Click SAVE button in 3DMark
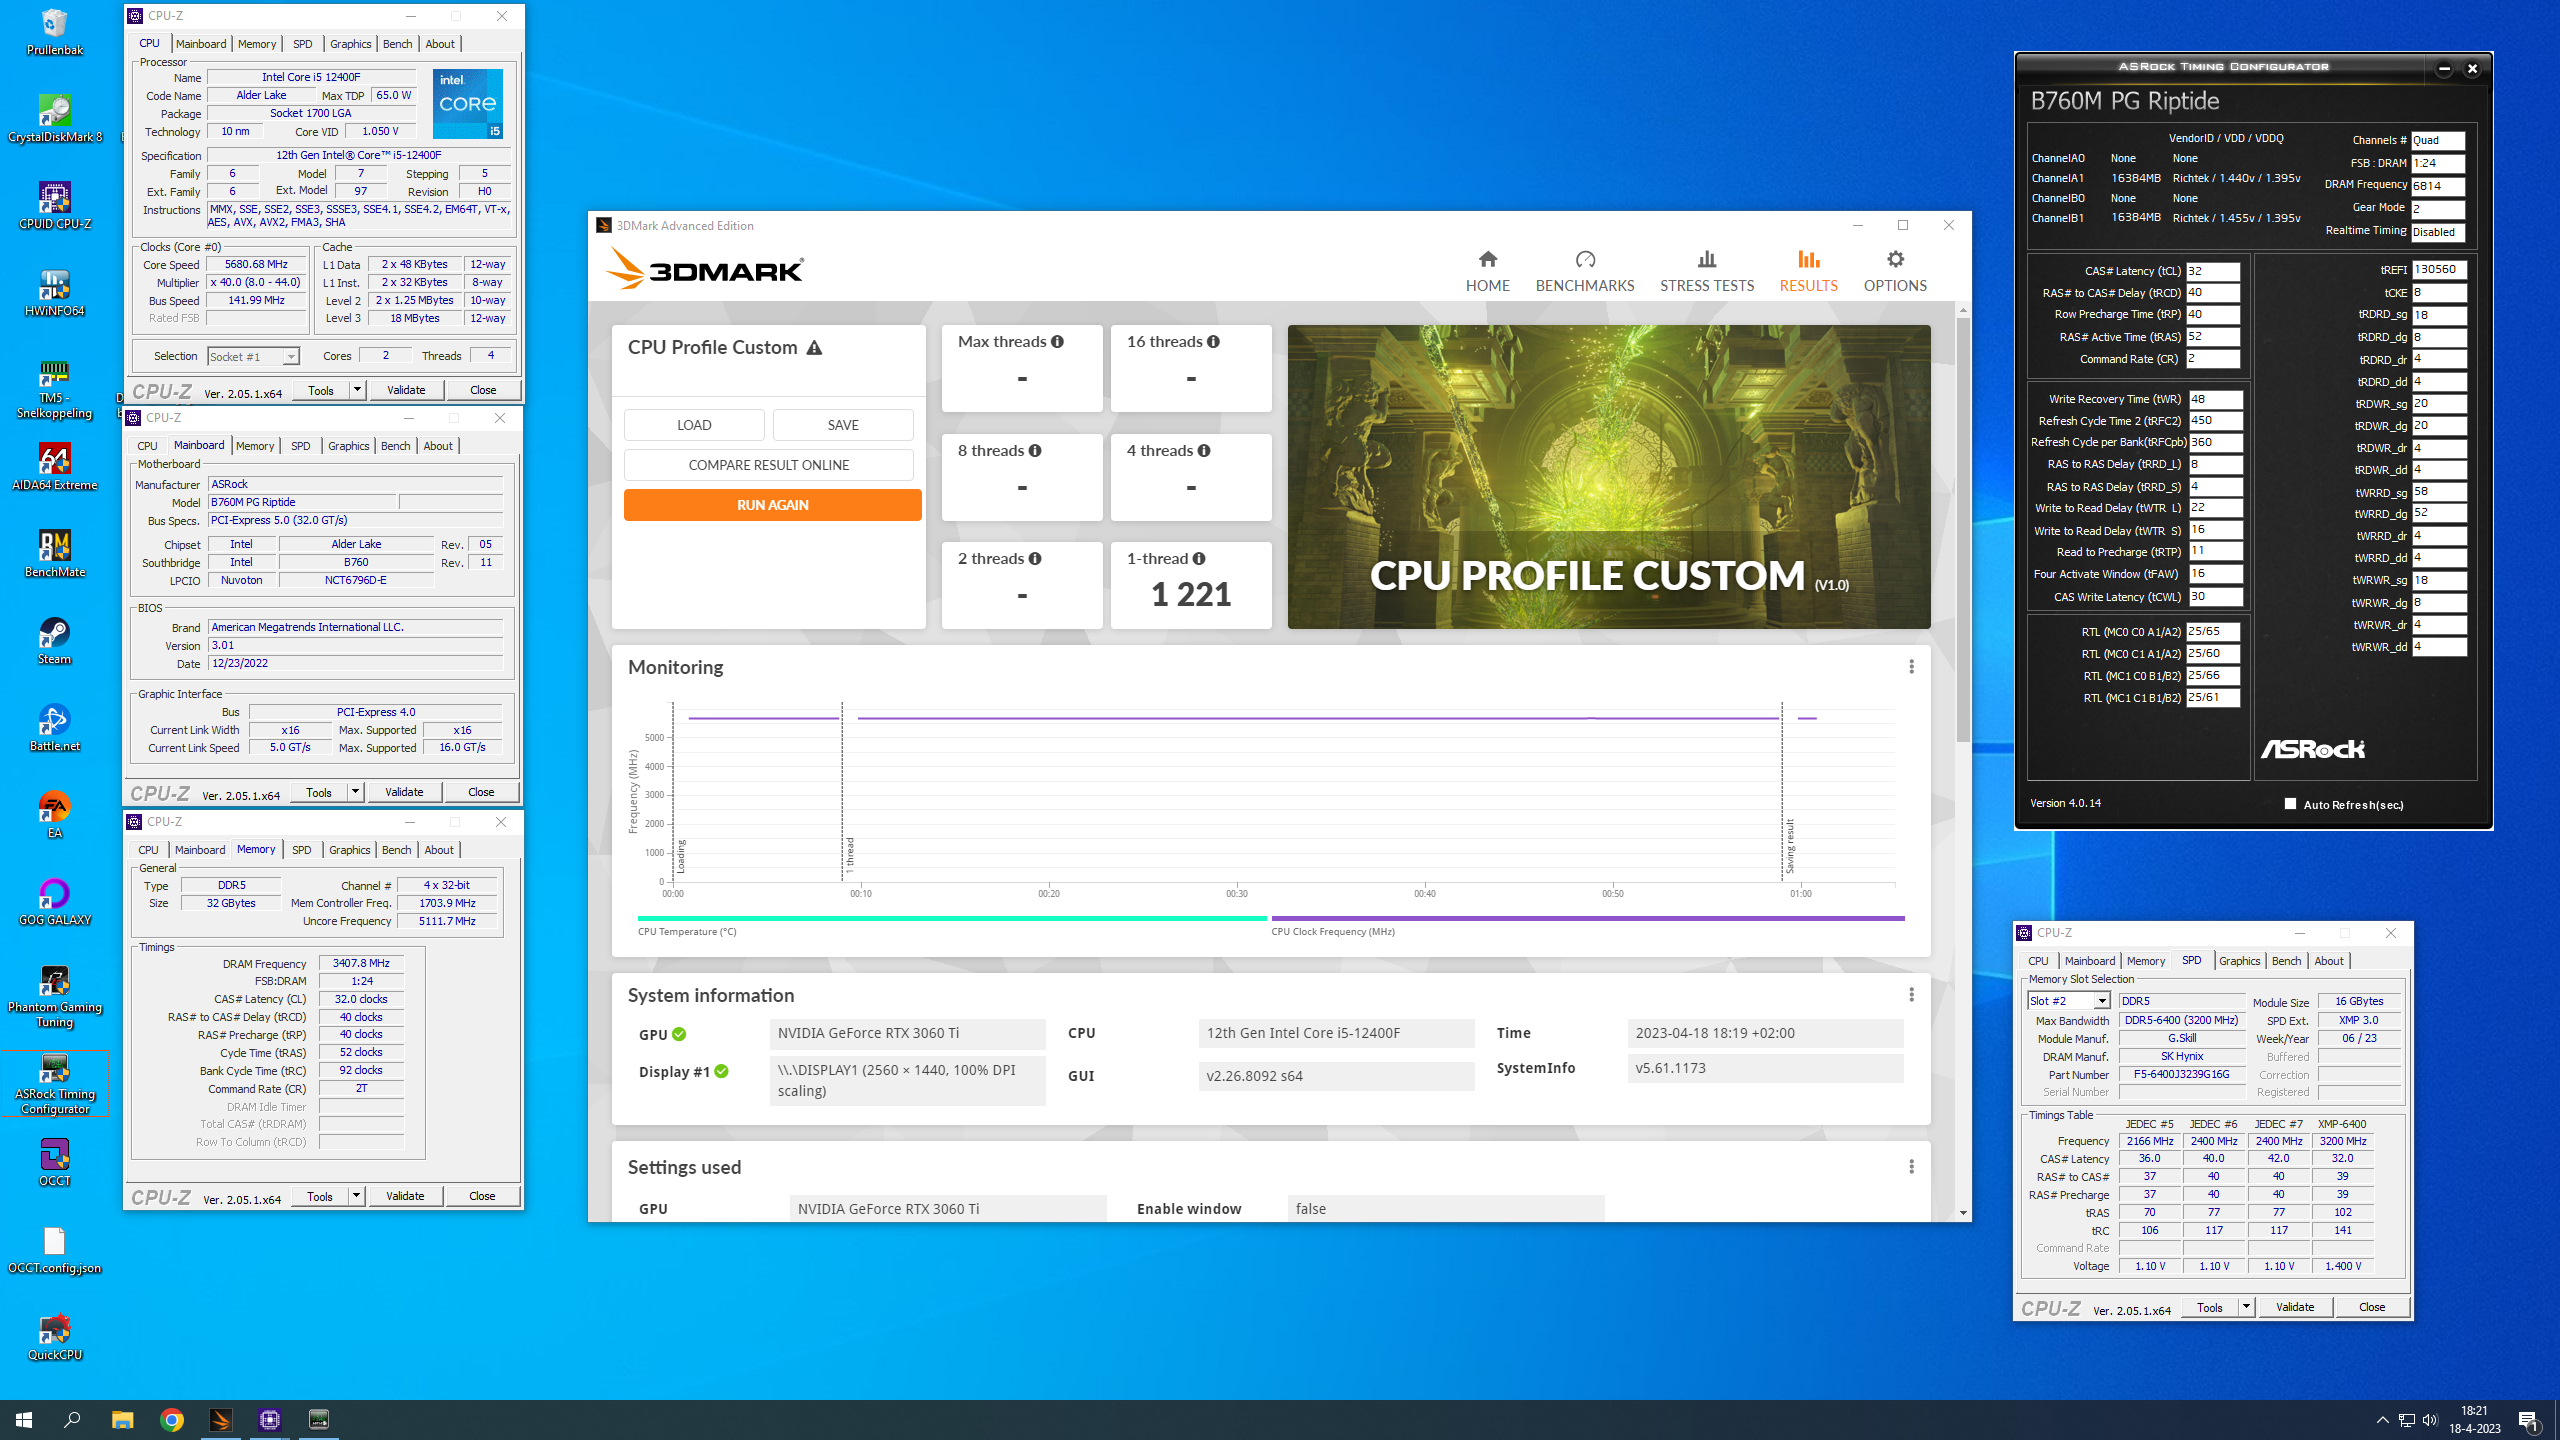 click(843, 424)
